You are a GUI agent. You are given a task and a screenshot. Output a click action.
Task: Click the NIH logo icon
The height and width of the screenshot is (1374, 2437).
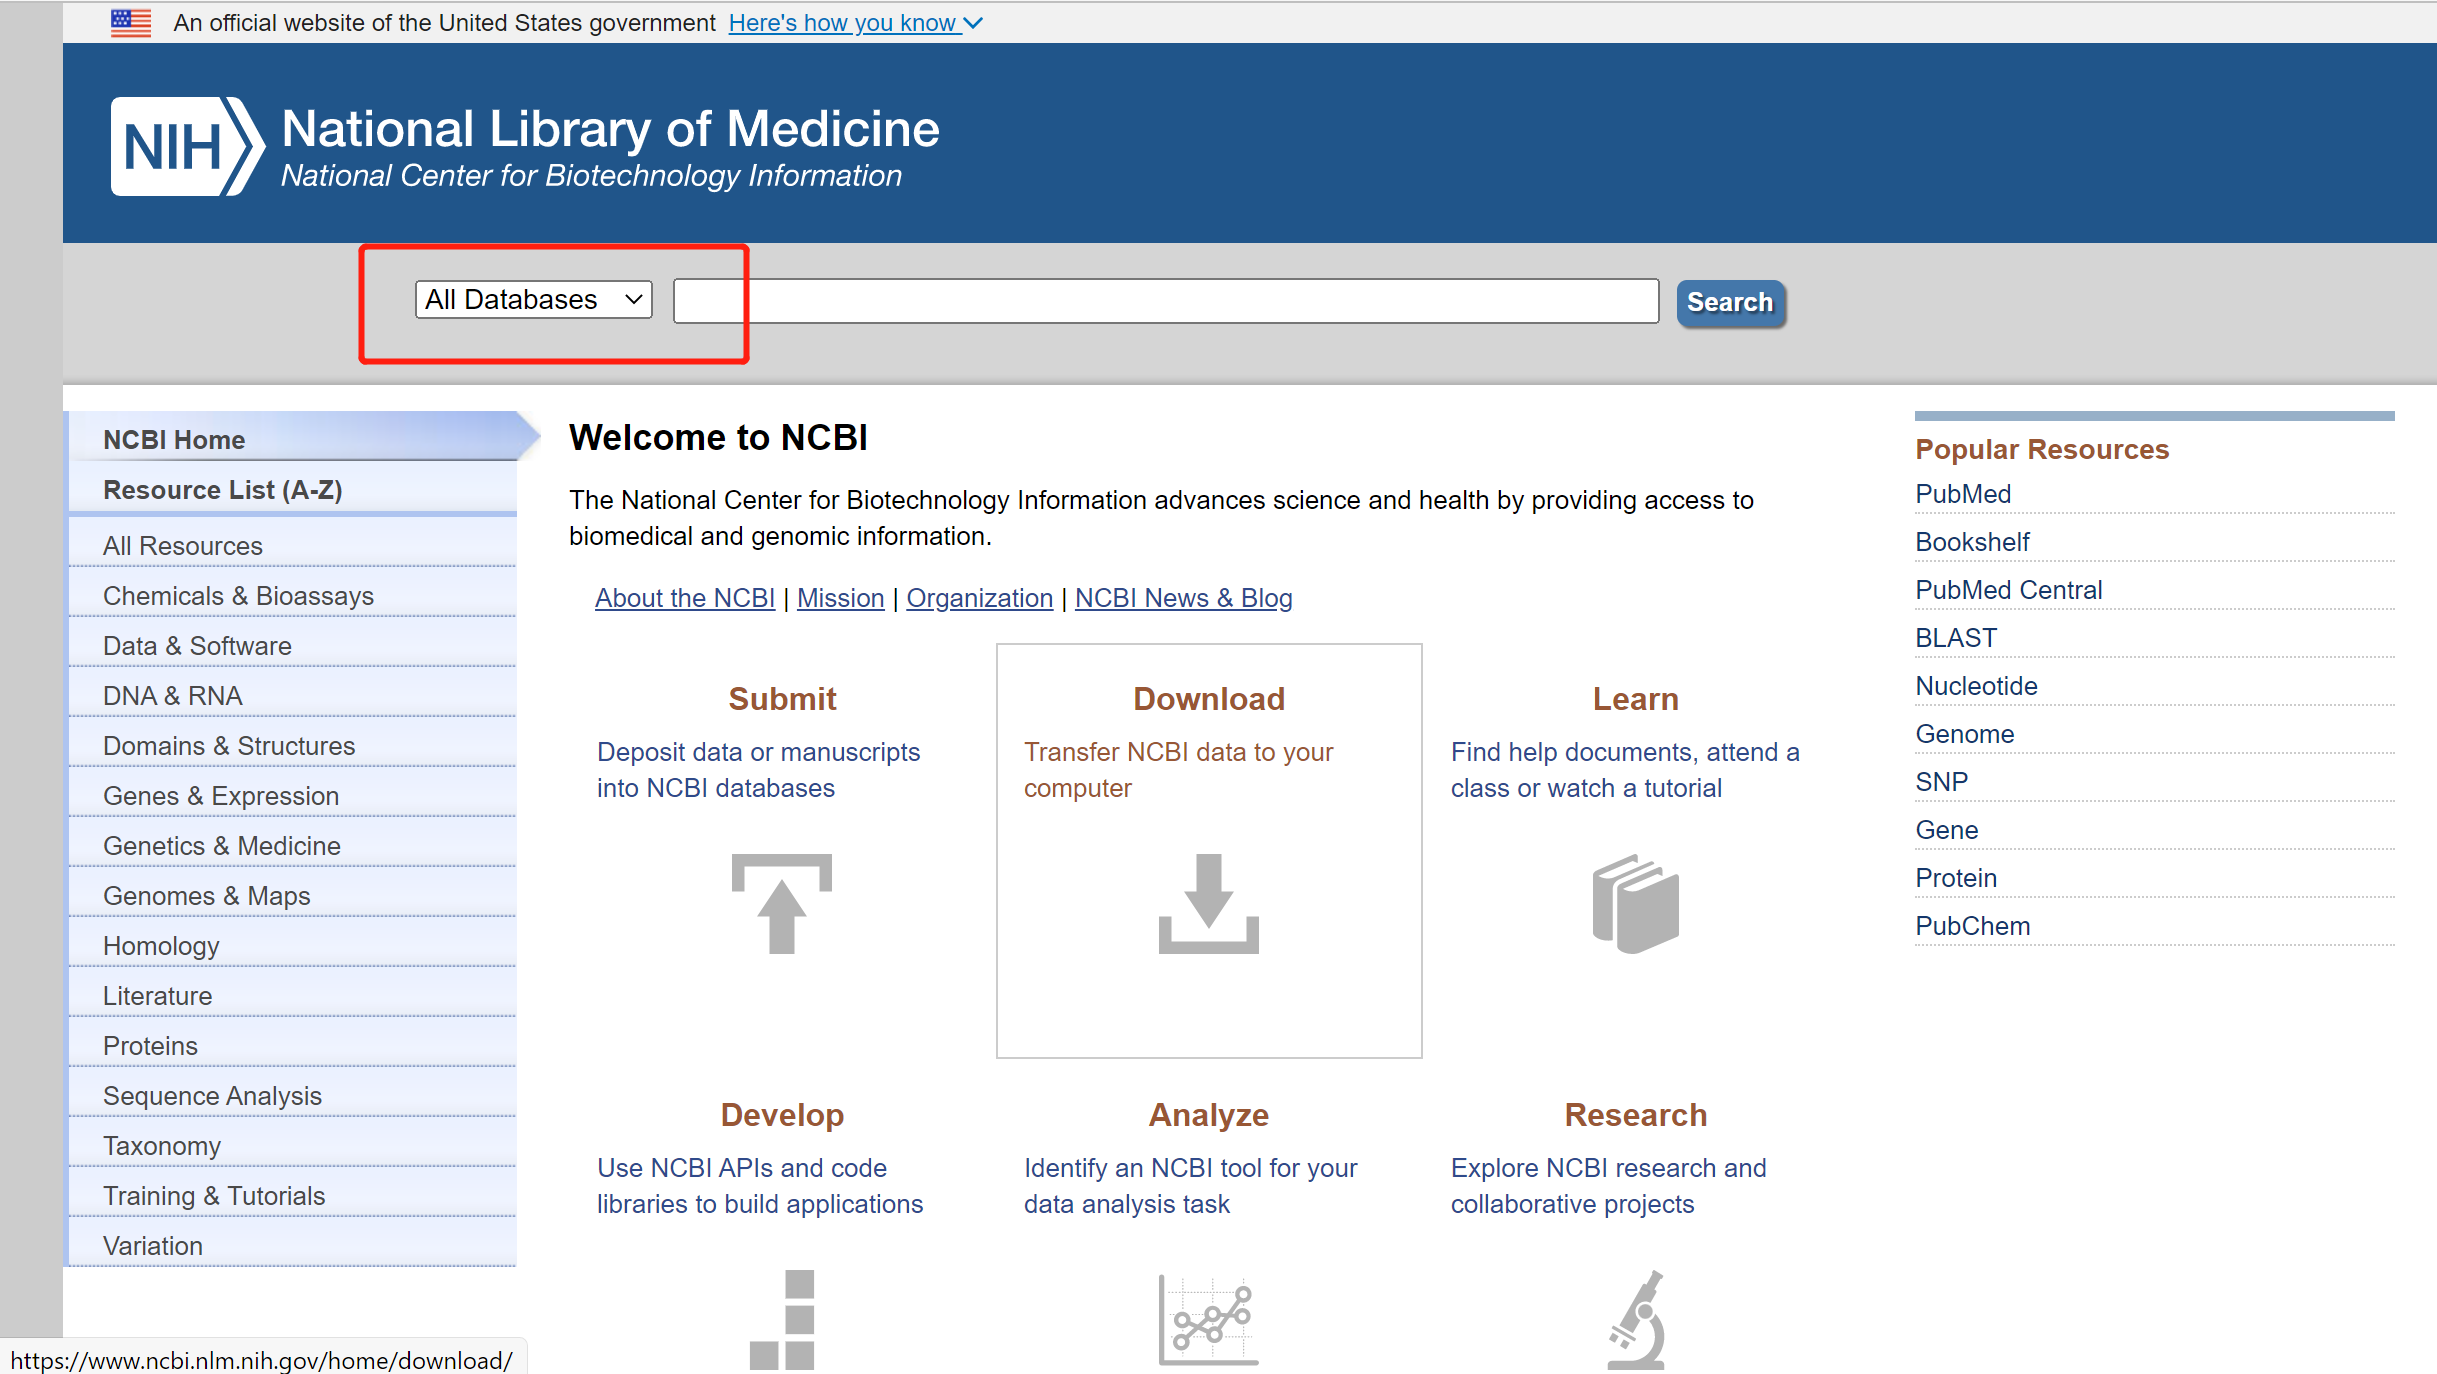(188, 146)
